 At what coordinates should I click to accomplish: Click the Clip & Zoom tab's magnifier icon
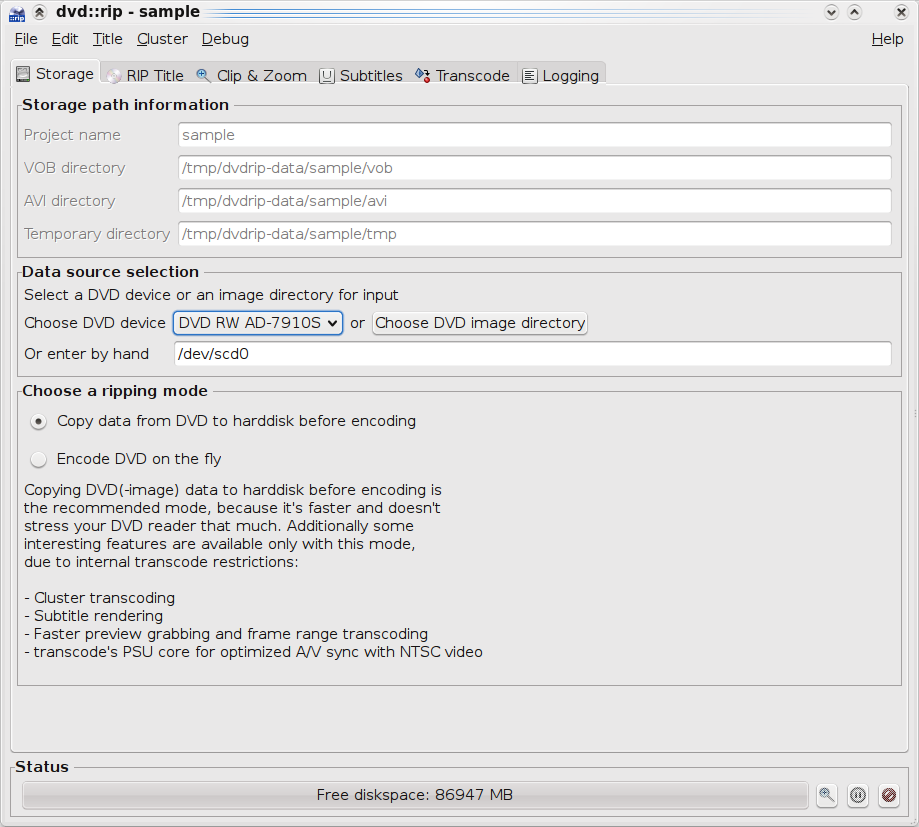click(x=204, y=76)
